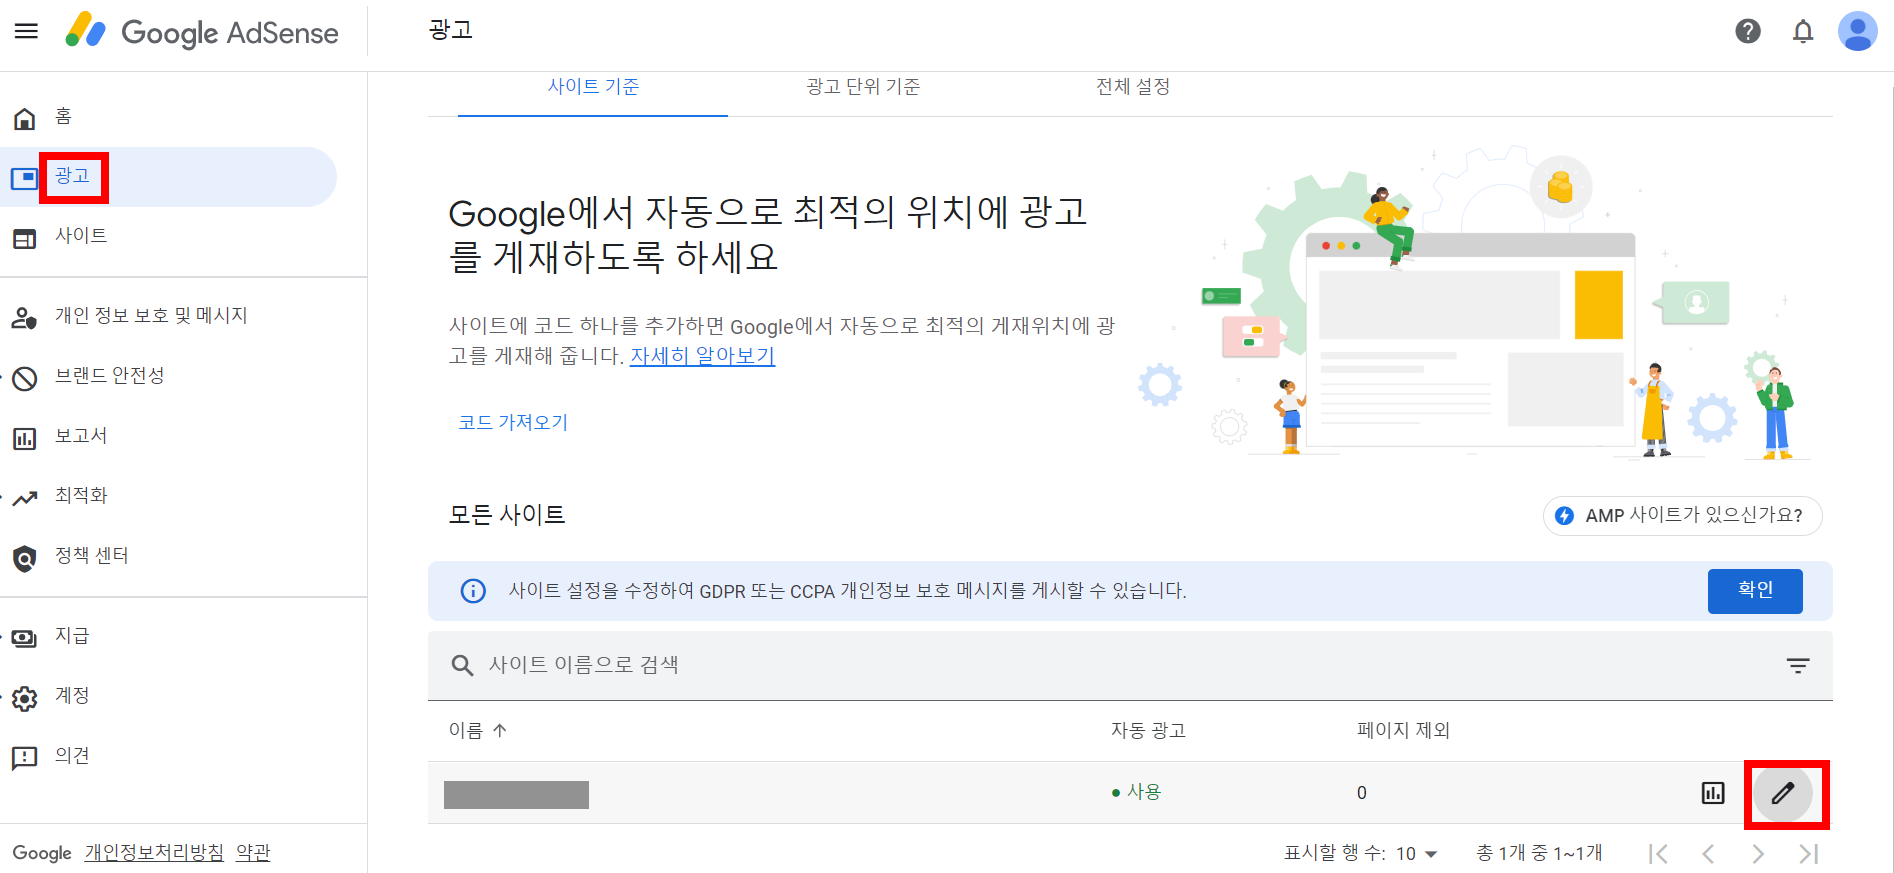Click the blue 확인 button
This screenshot has height=873, width=1894.
[1755, 591]
